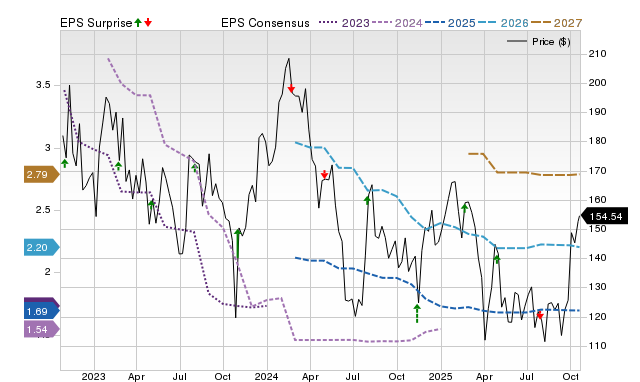
Task: Click the EPS Surprise legend label
Action: pyautogui.click(x=96, y=23)
